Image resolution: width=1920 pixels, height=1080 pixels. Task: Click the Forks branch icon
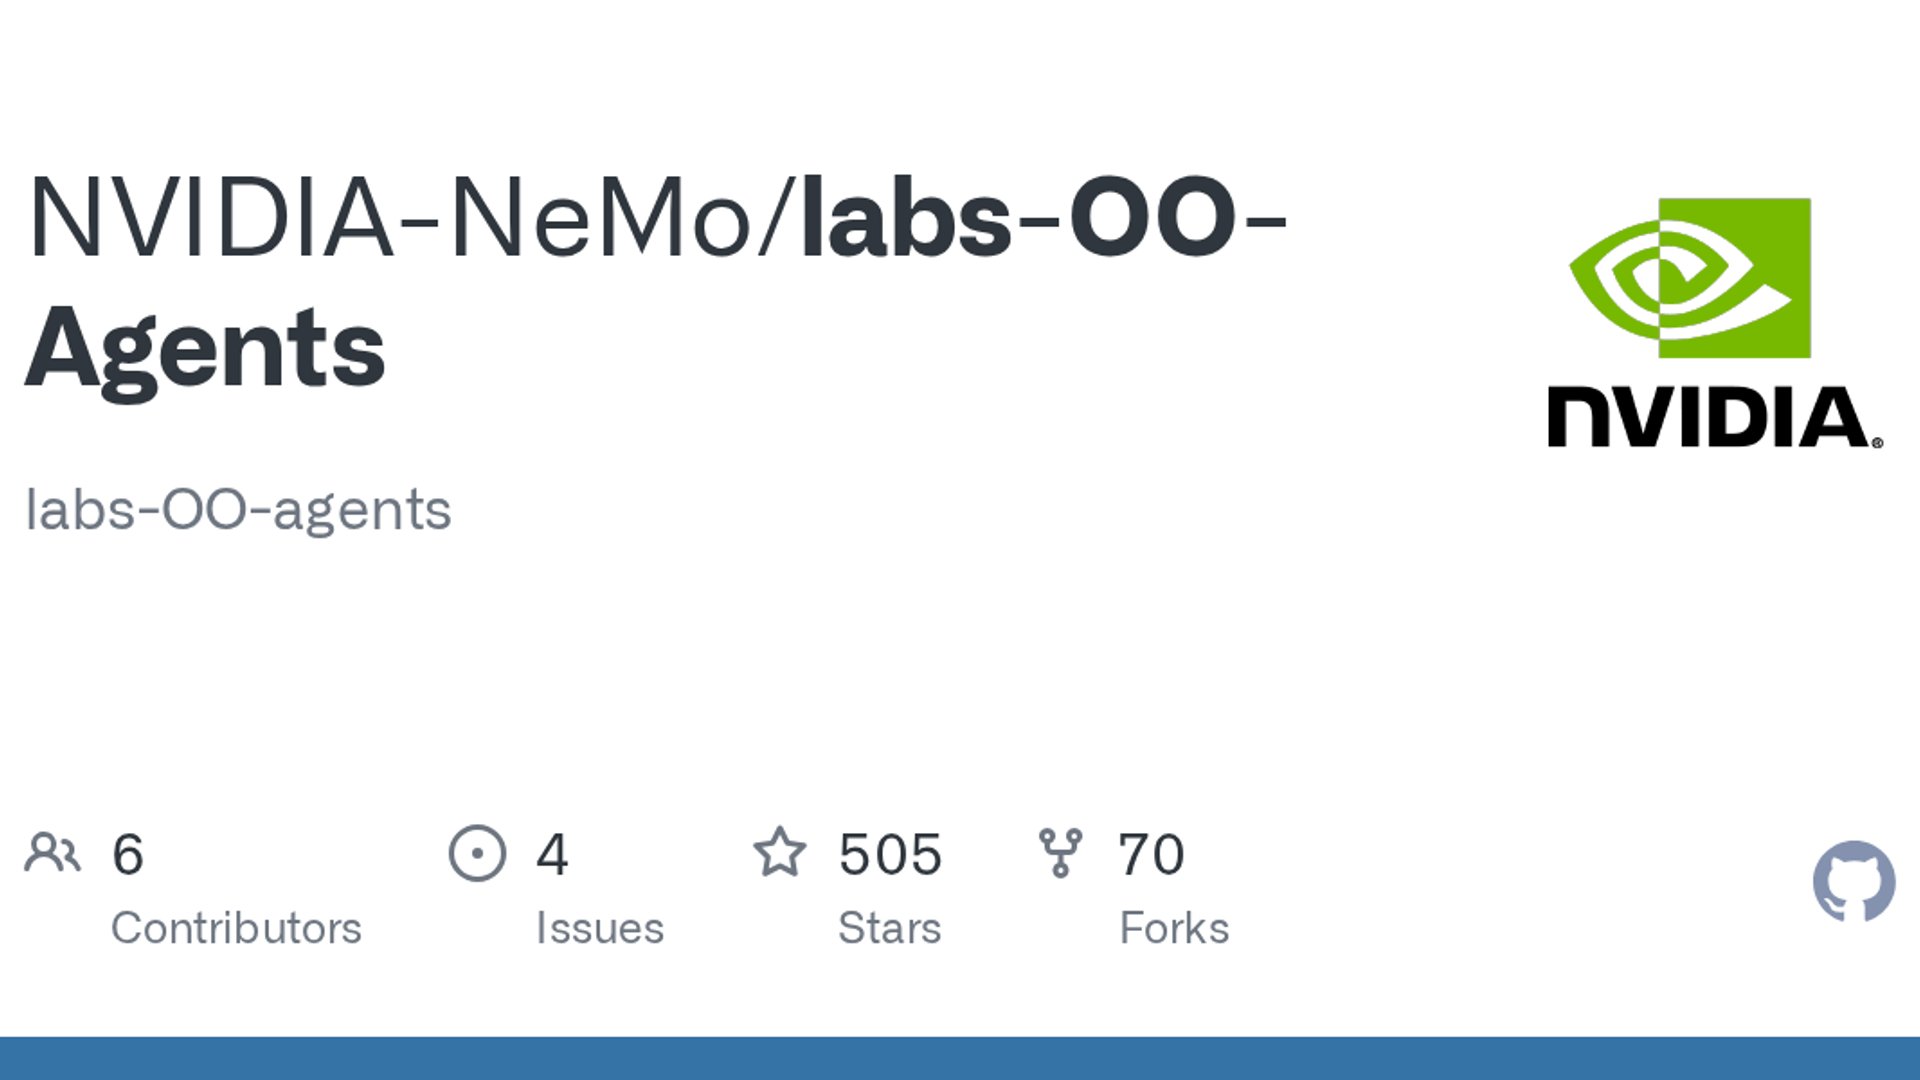coord(1060,854)
